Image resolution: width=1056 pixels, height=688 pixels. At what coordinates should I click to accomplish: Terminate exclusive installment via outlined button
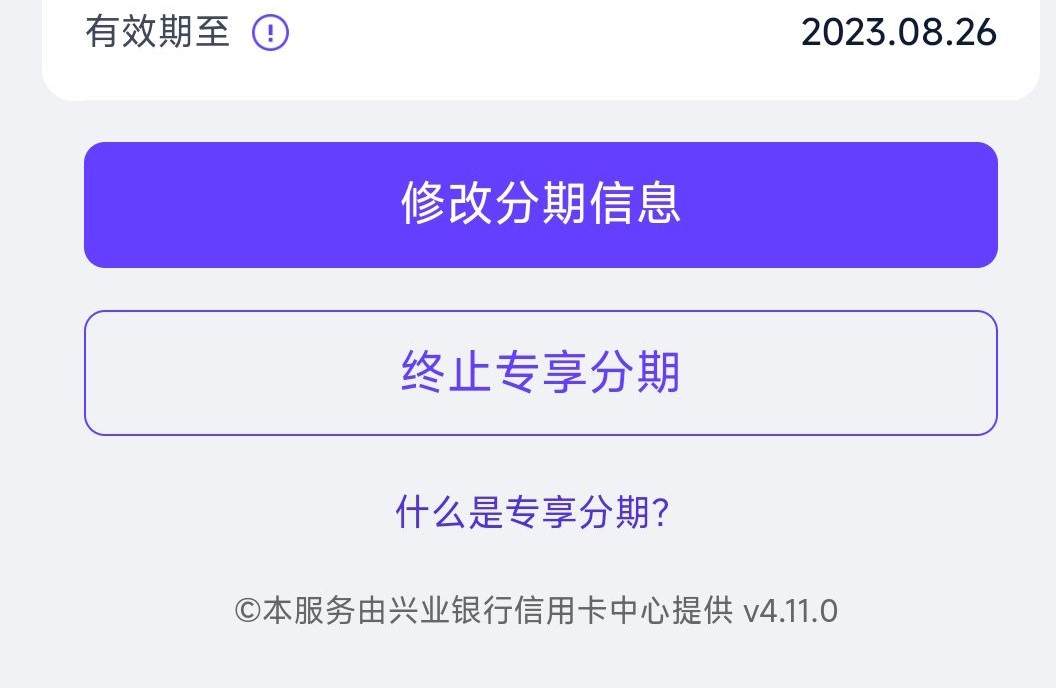[541, 373]
